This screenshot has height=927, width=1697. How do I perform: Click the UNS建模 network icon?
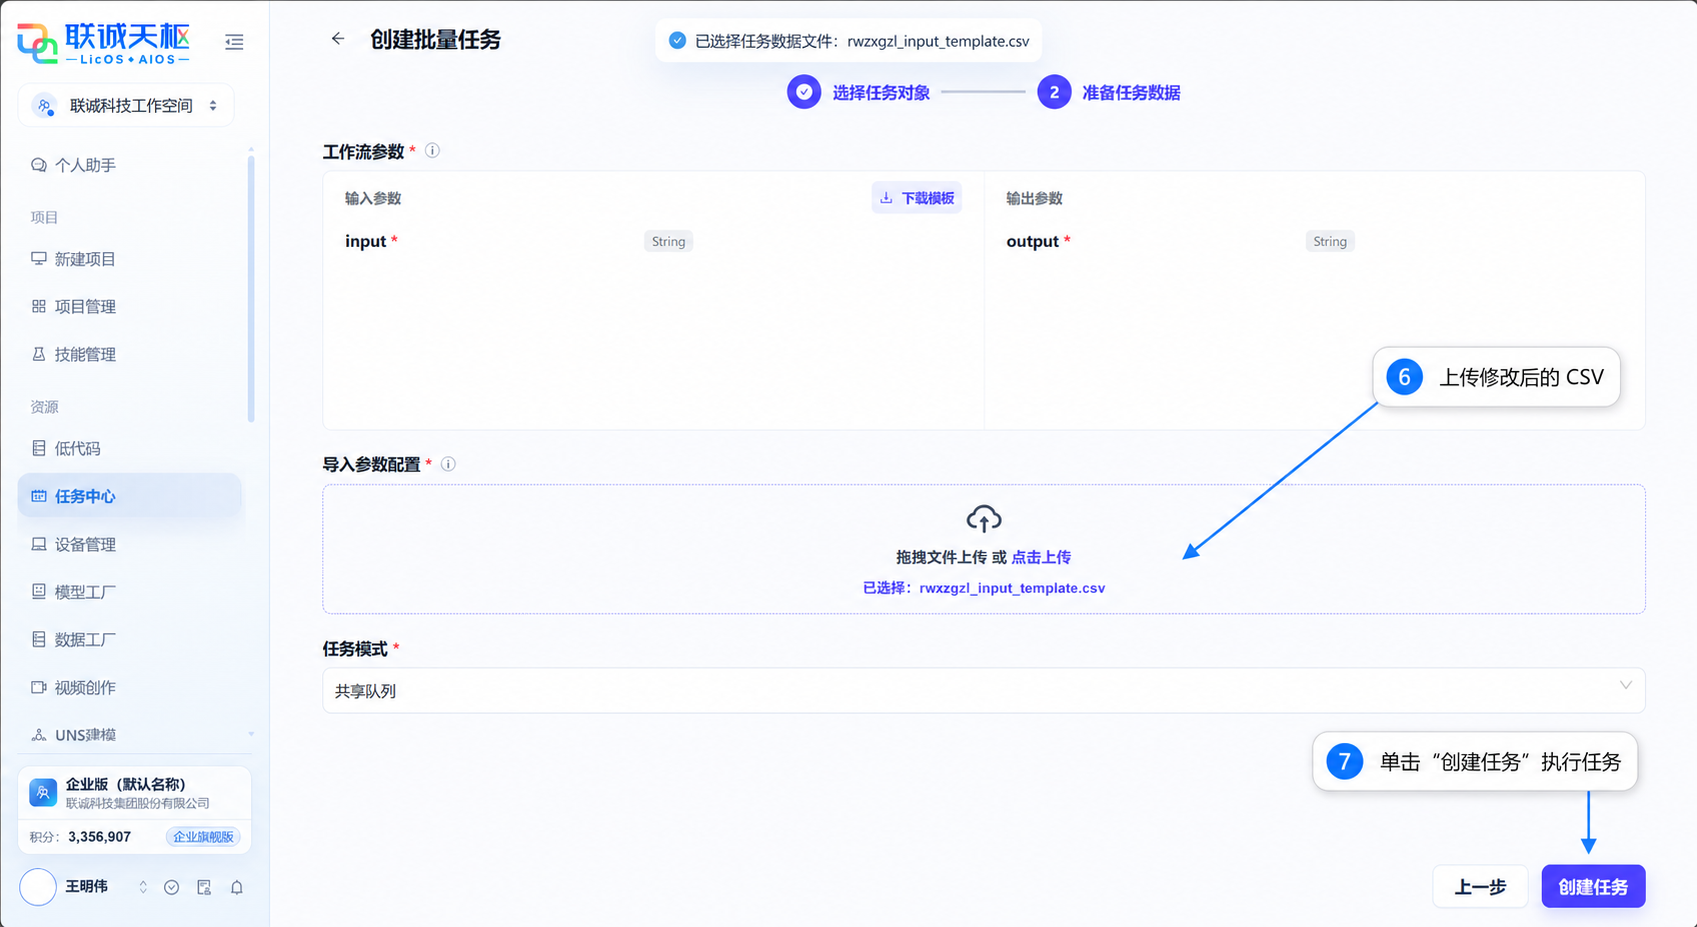tap(39, 735)
